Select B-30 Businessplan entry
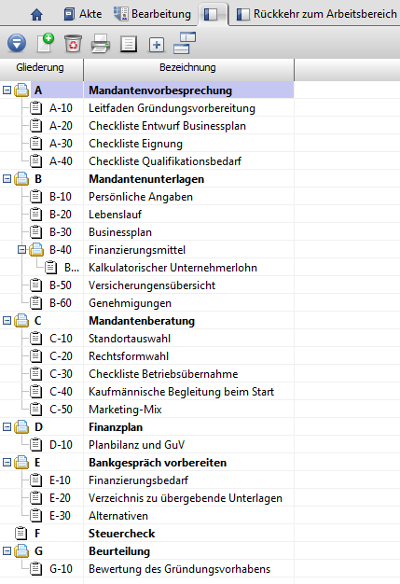400x584 pixels. coord(120,232)
